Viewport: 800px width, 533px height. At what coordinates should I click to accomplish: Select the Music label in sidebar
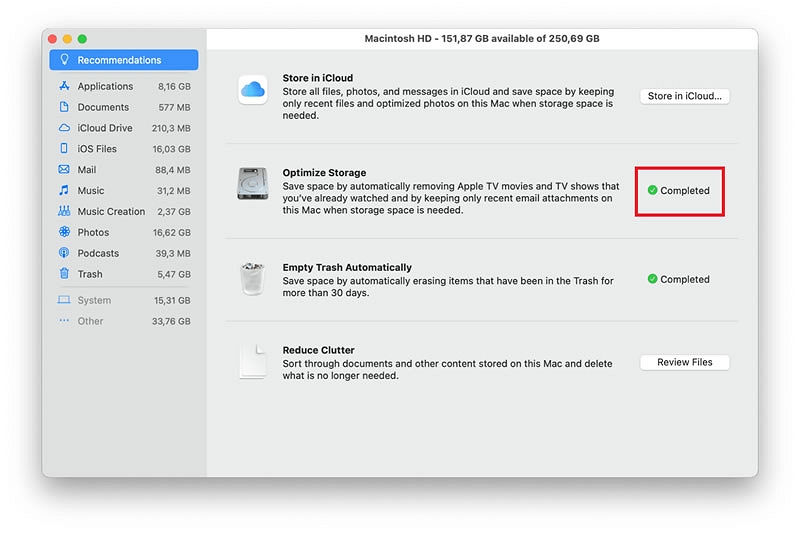[x=91, y=191]
